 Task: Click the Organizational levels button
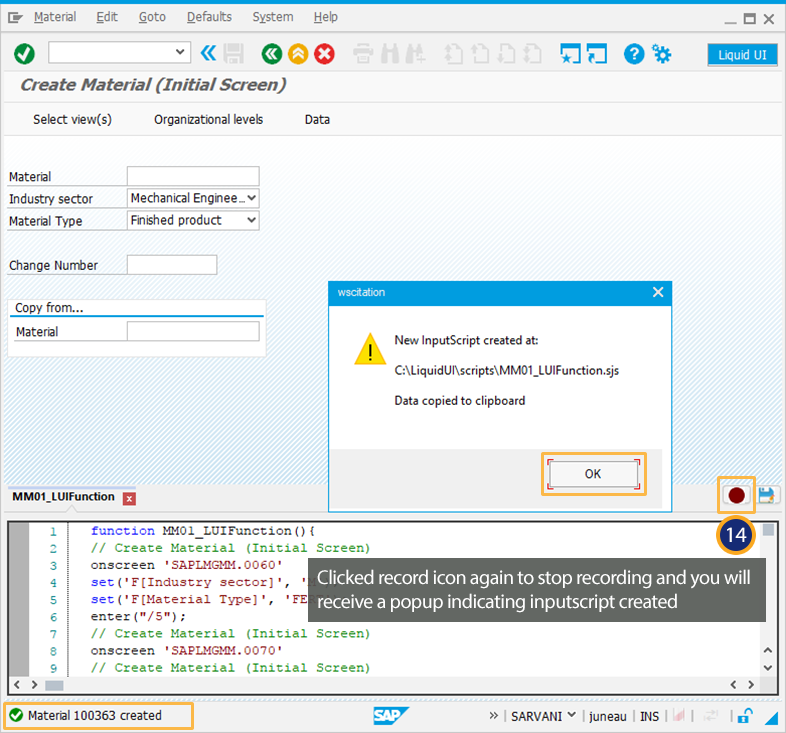tap(208, 119)
